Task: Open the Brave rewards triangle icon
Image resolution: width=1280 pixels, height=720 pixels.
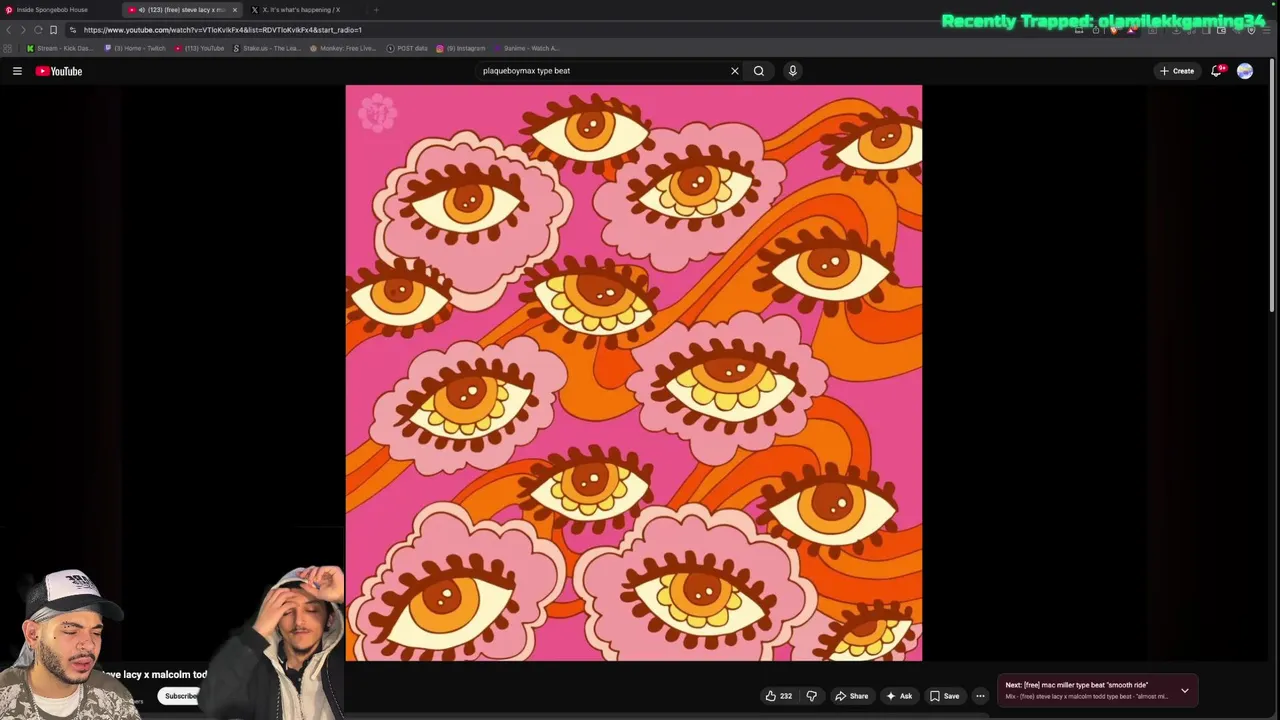Action: pos(1131,30)
